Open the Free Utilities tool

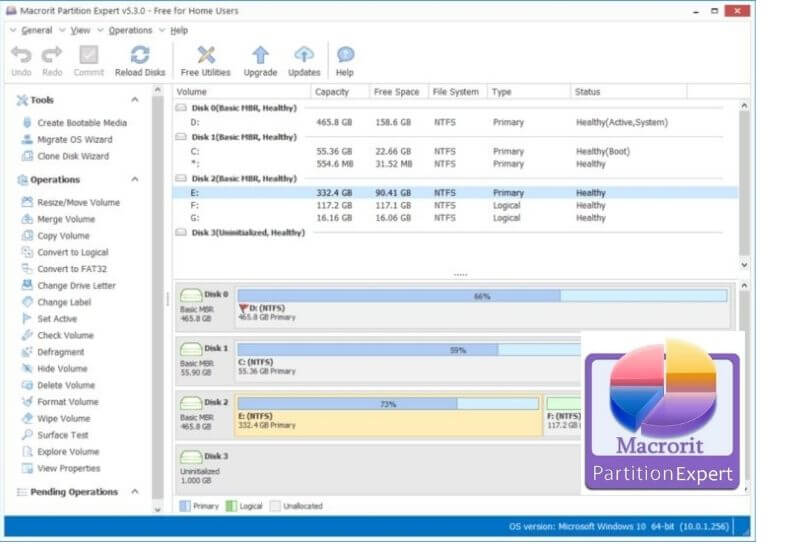[206, 56]
